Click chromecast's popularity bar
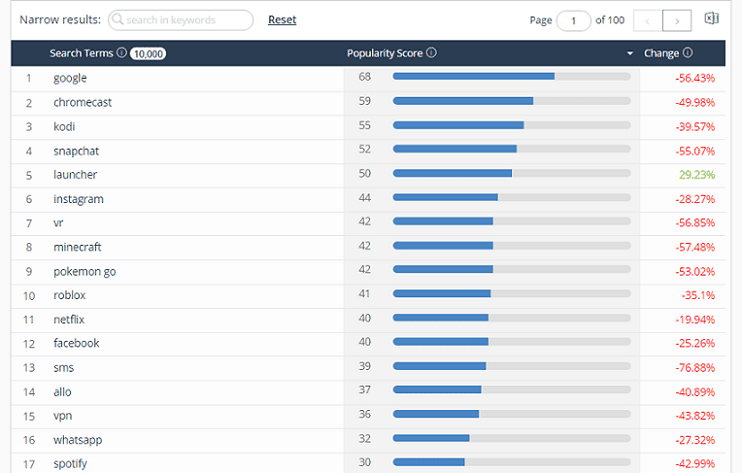 point(512,101)
